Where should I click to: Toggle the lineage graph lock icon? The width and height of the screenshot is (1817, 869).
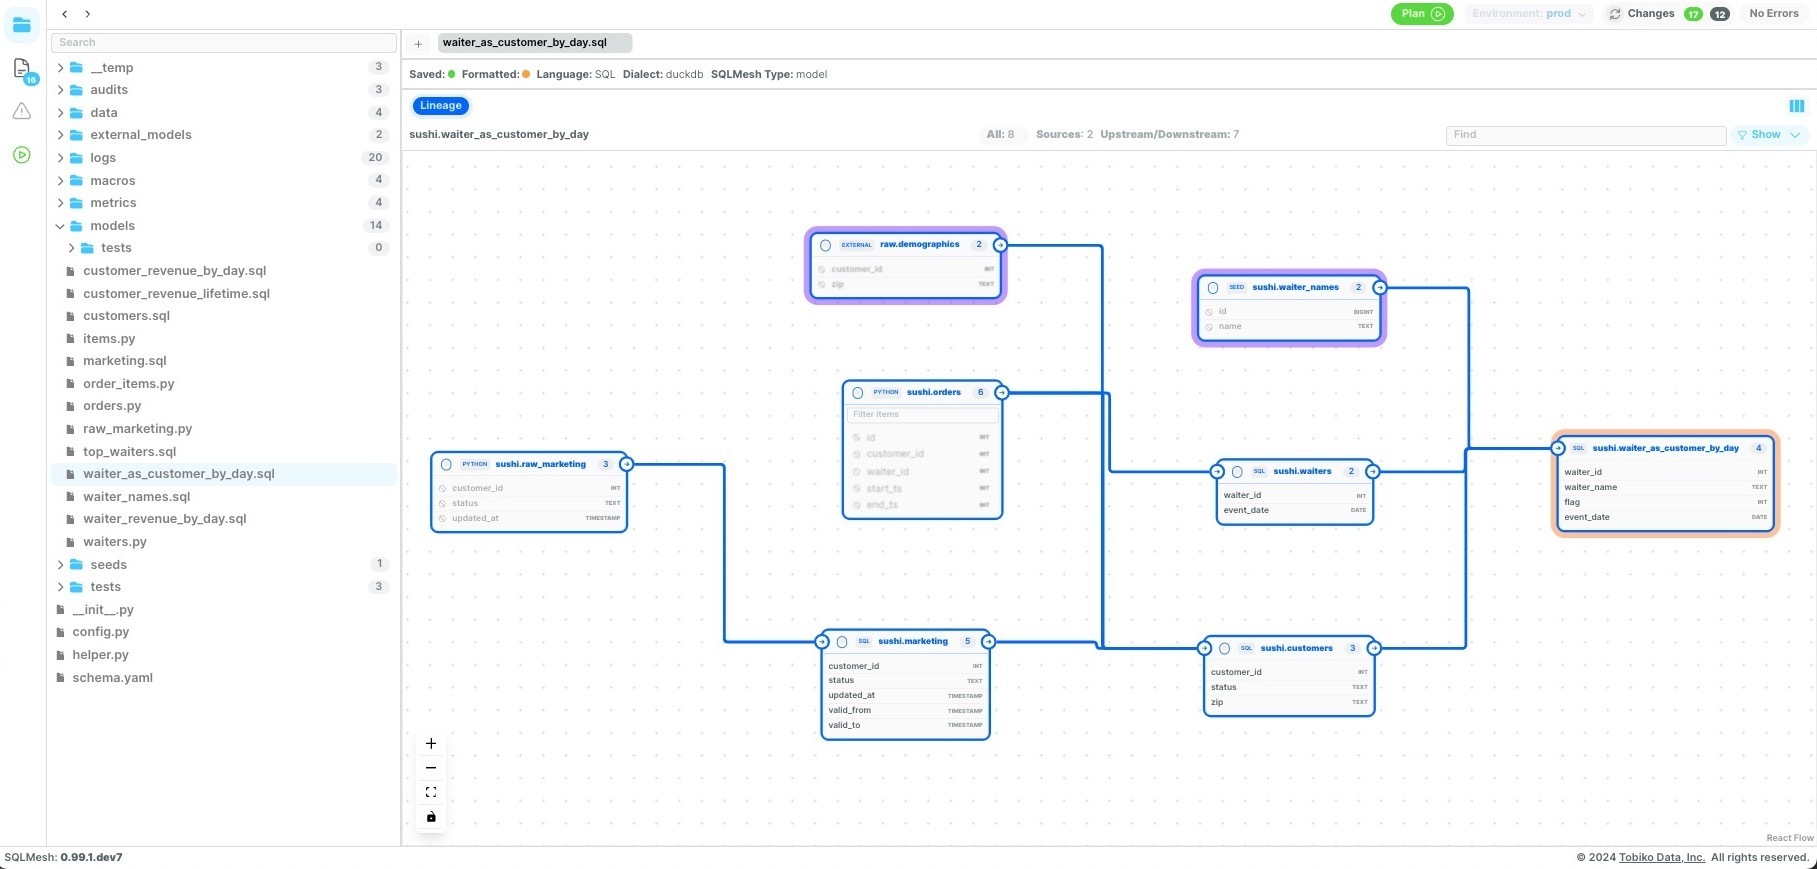point(431,817)
